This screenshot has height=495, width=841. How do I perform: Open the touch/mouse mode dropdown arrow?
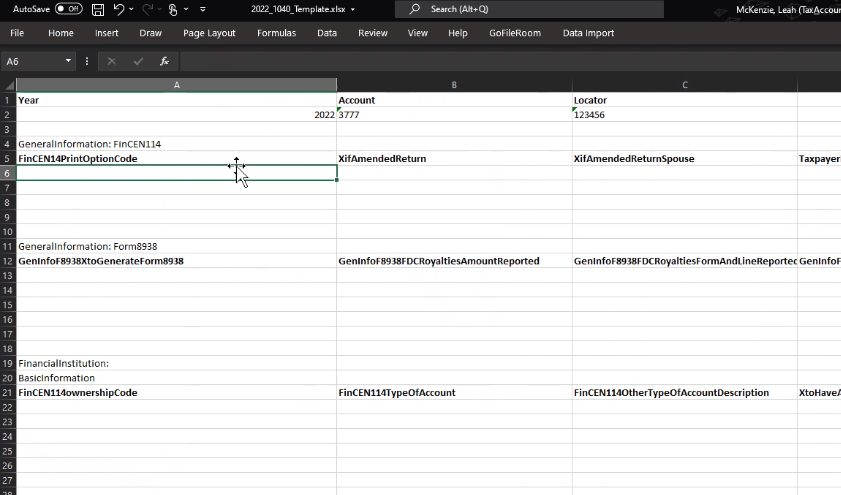pyautogui.click(x=186, y=9)
